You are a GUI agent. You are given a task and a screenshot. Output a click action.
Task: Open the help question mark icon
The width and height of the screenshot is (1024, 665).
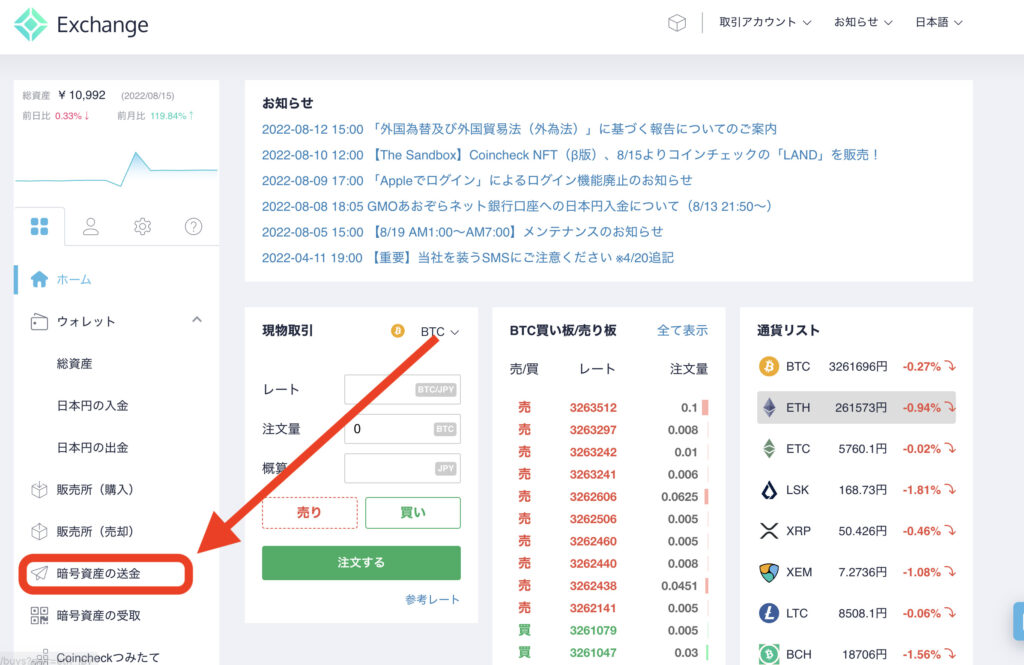point(193,227)
